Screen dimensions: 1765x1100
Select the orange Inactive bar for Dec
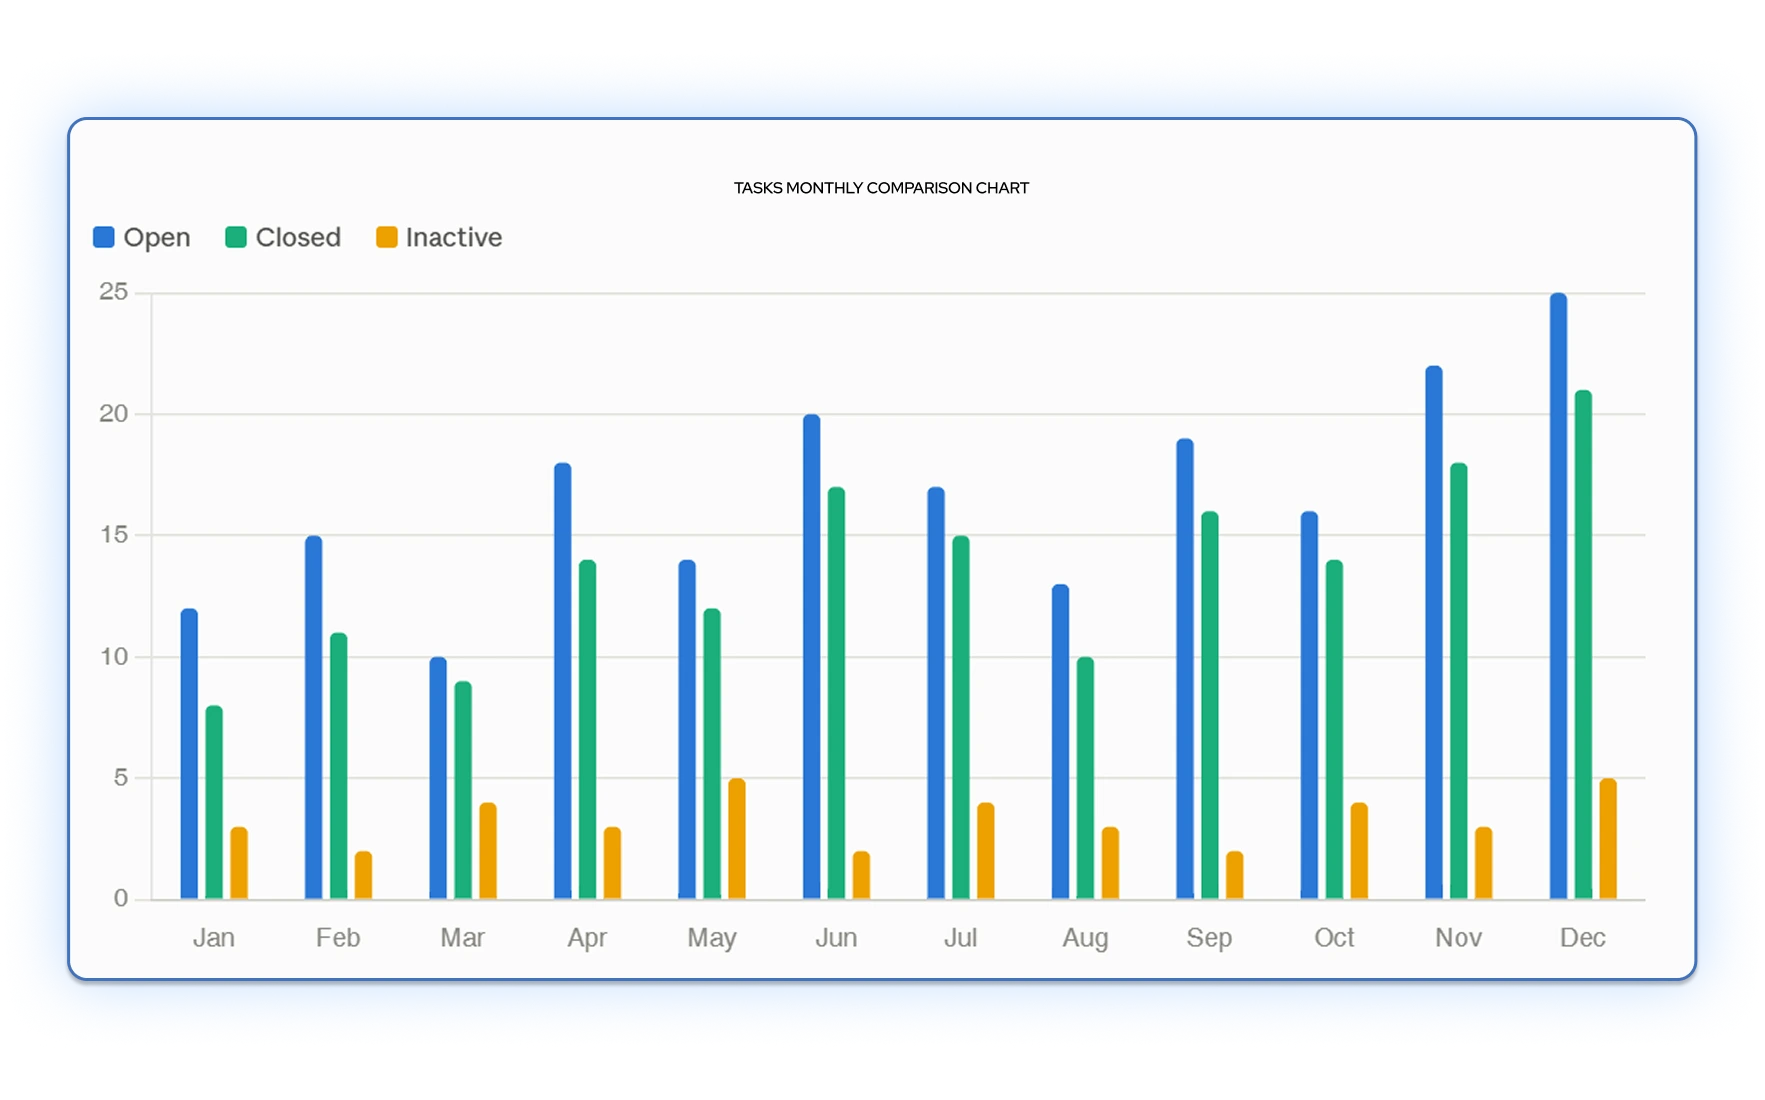tap(1608, 839)
